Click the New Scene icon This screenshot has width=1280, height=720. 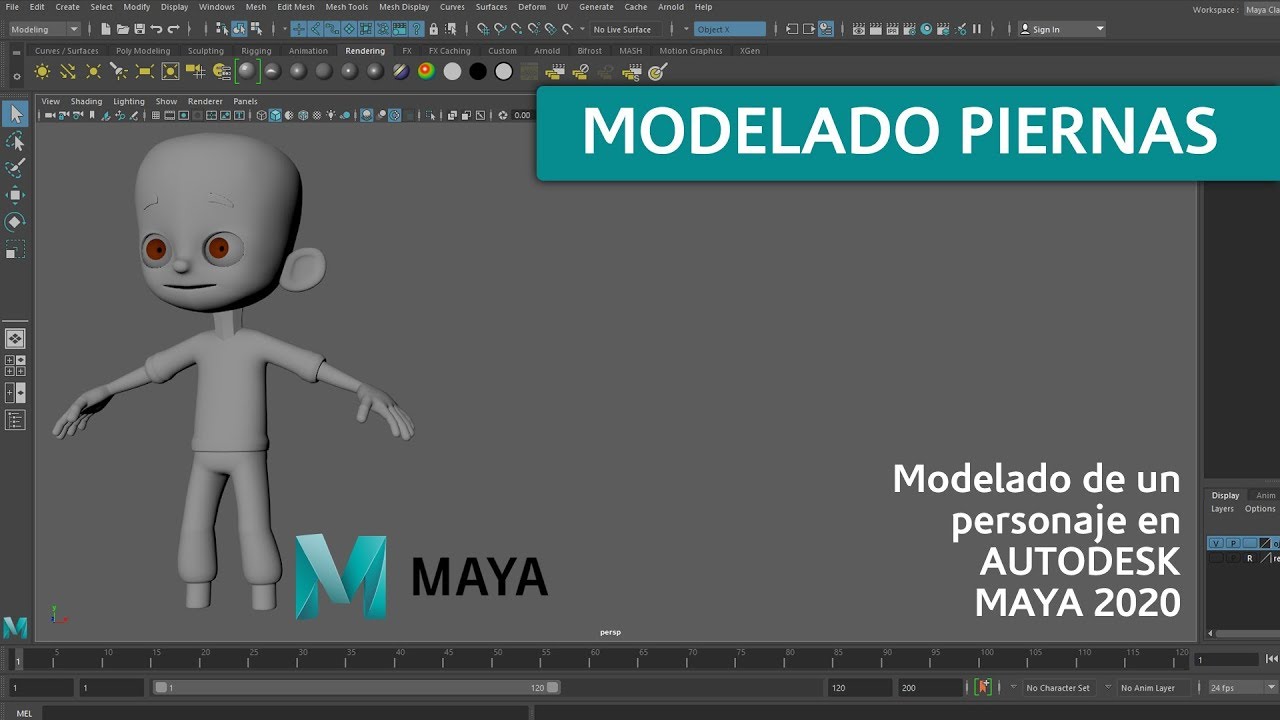(x=106, y=29)
